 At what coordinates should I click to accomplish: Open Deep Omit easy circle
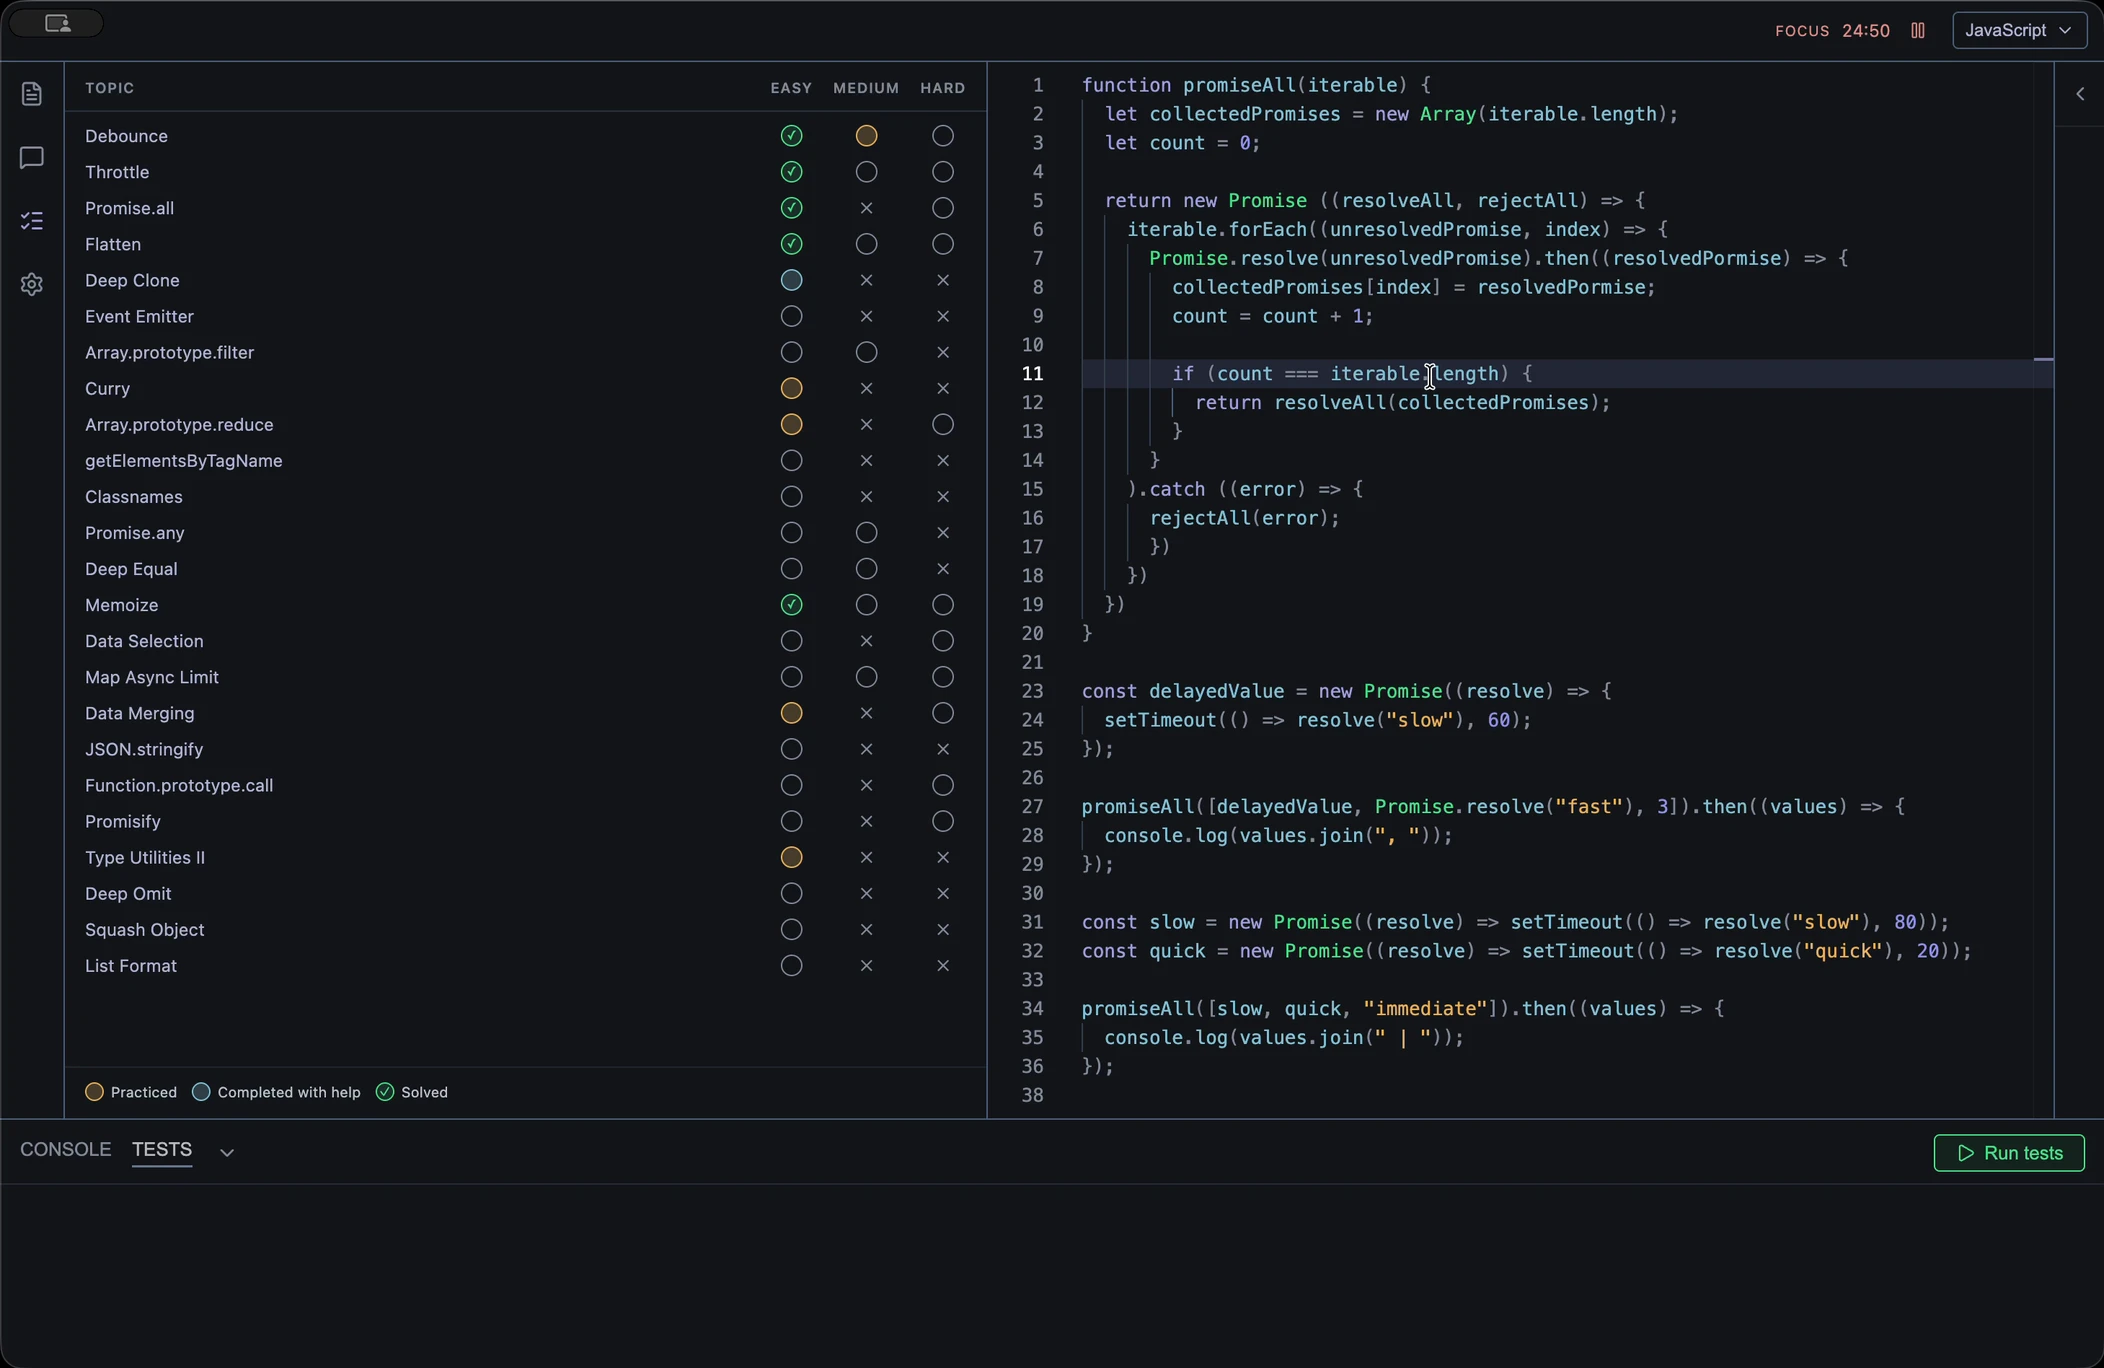coord(791,893)
